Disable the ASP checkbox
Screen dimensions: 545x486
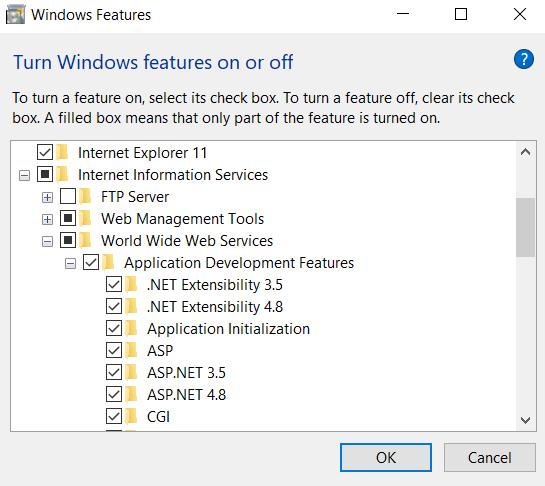tap(114, 350)
